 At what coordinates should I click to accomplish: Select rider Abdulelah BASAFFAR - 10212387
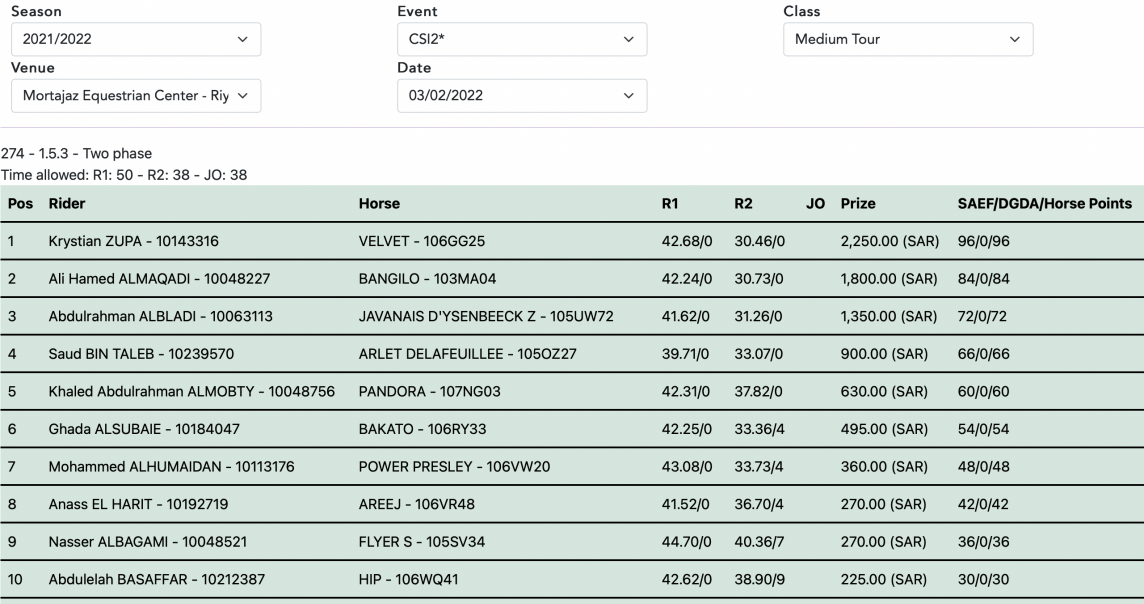click(157, 579)
